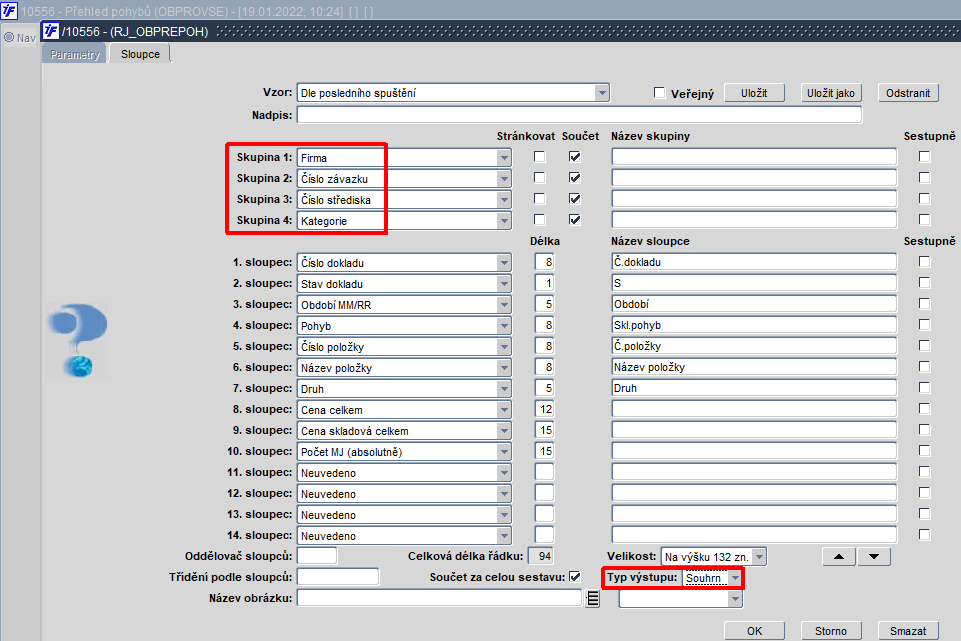Image resolution: width=961 pixels, height=641 pixels.
Task: Confirm with the OK button
Action: click(754, 631)
